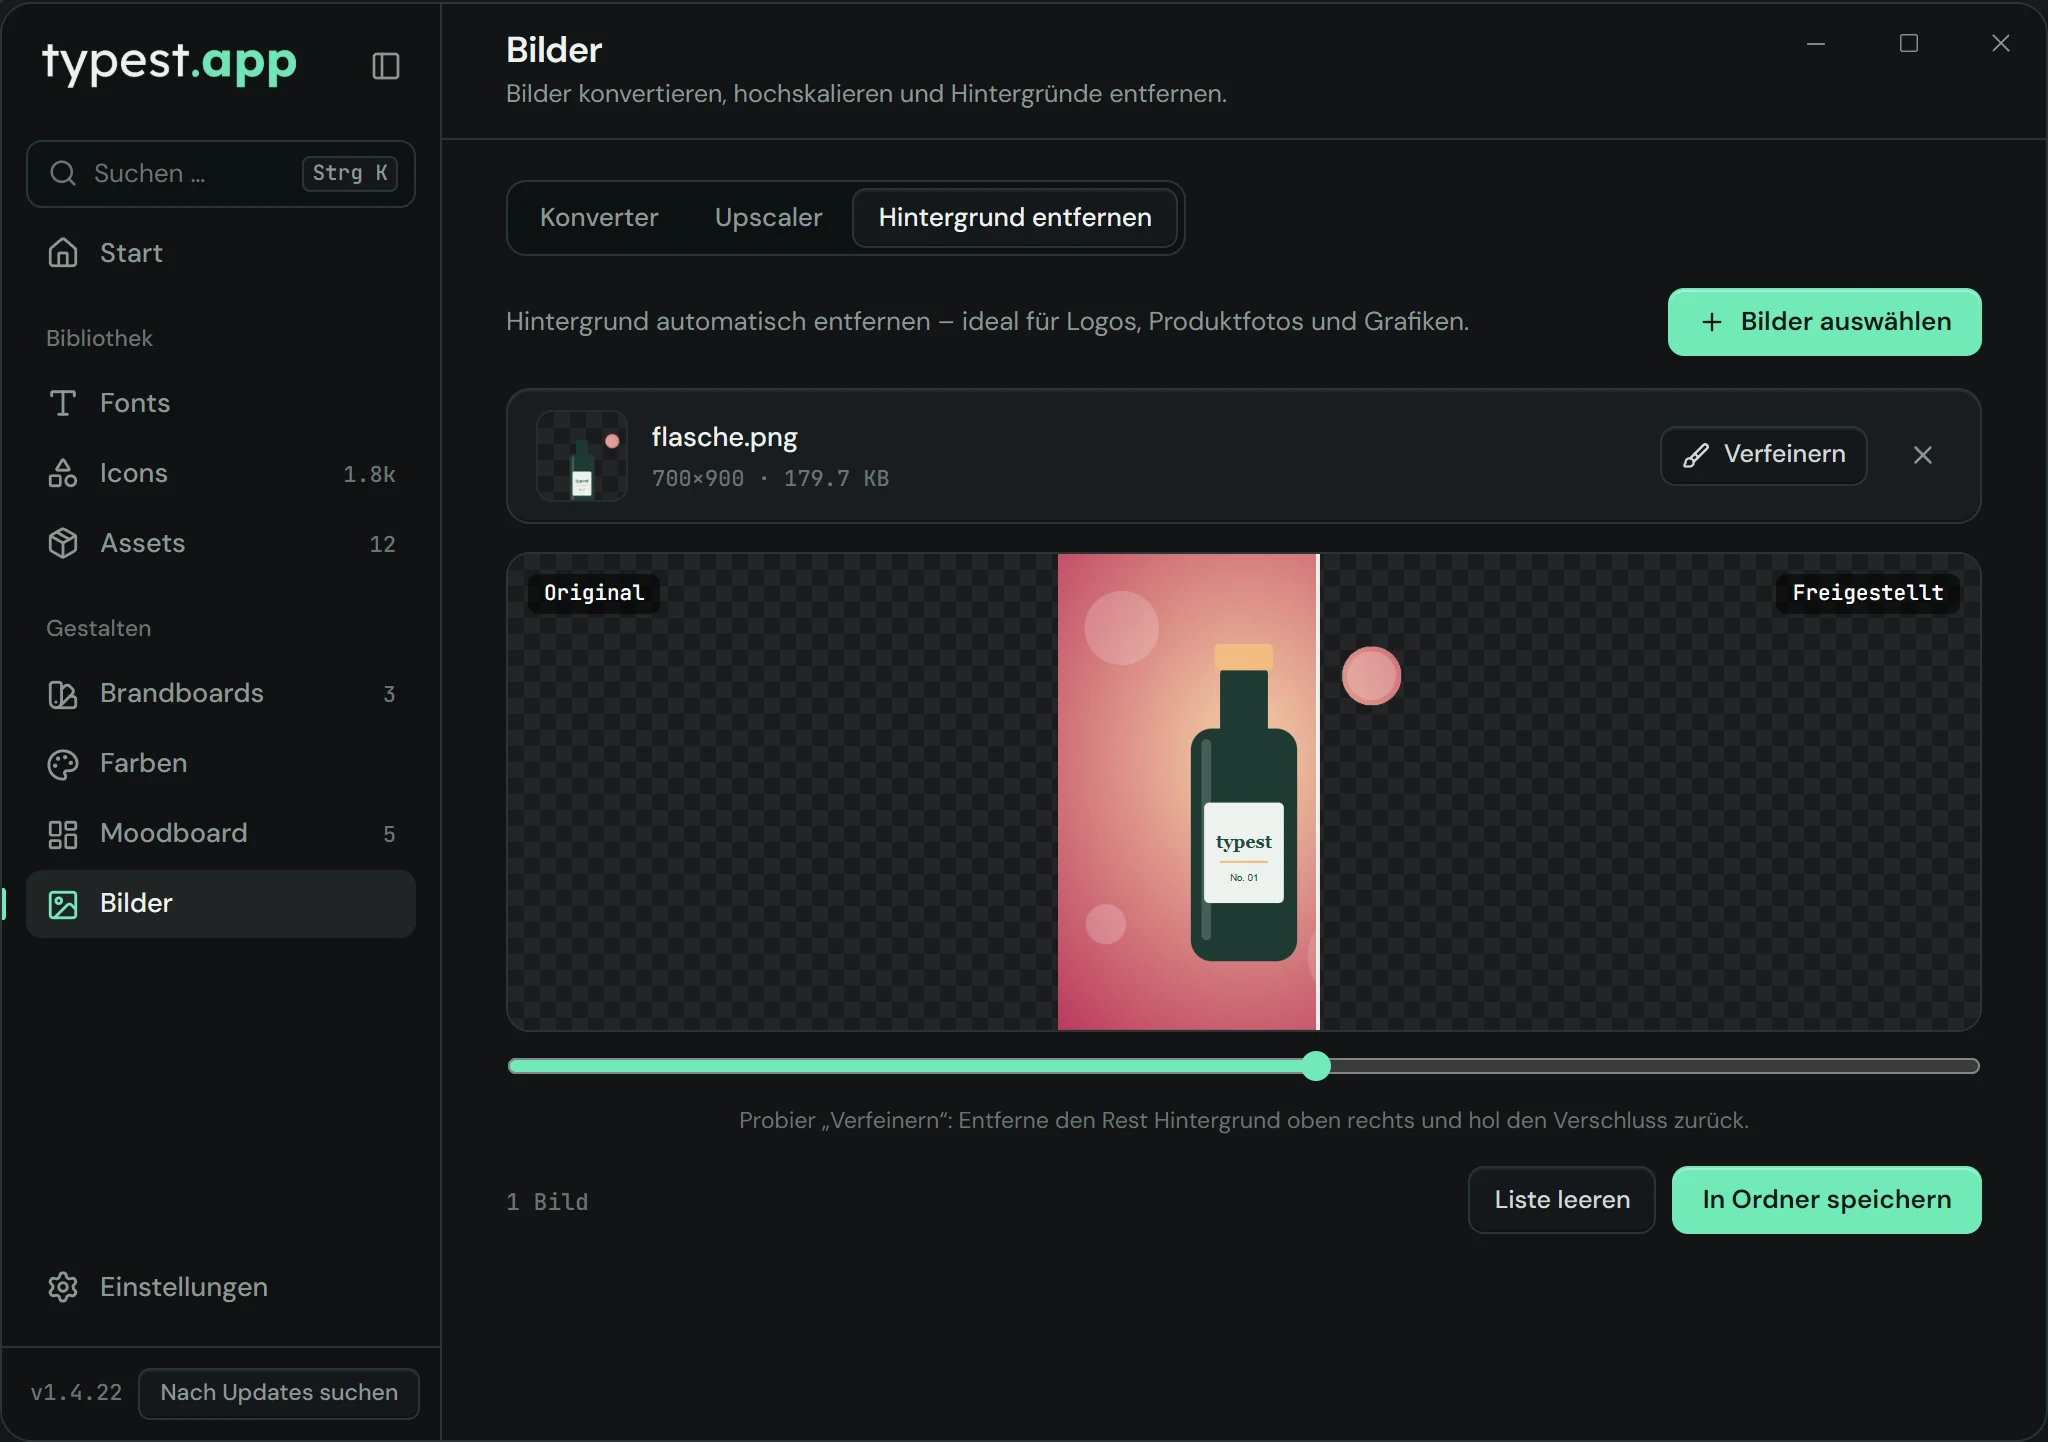Open Moodboard via the grid icon
2048x1442 pixels.
[63, 834]
